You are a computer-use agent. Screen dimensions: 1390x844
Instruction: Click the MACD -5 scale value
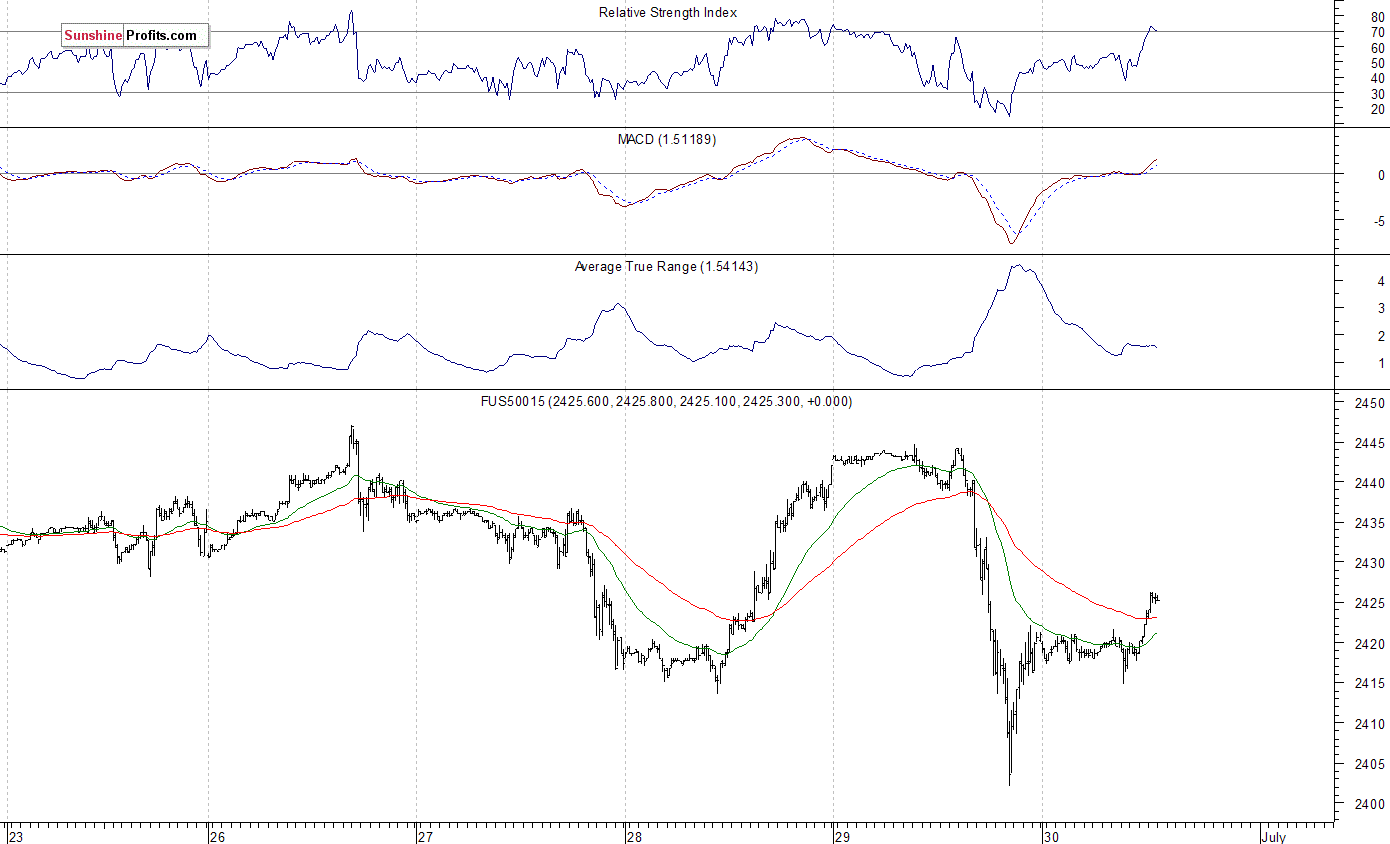tap(1379, 221)
